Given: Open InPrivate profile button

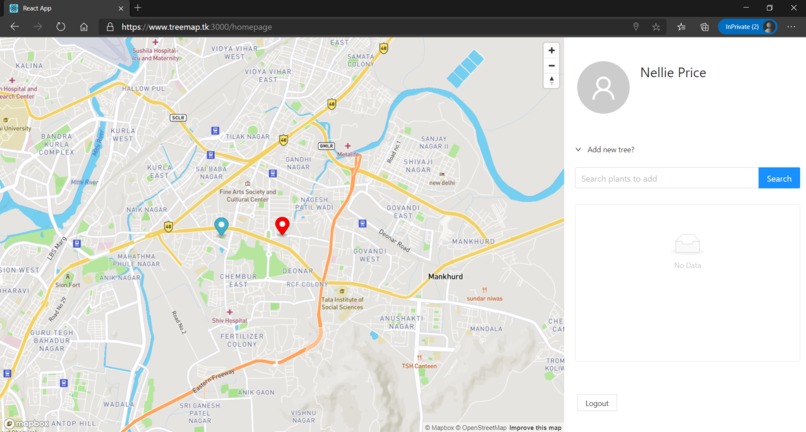Looking at the screenshot, I should pos(747,27).
